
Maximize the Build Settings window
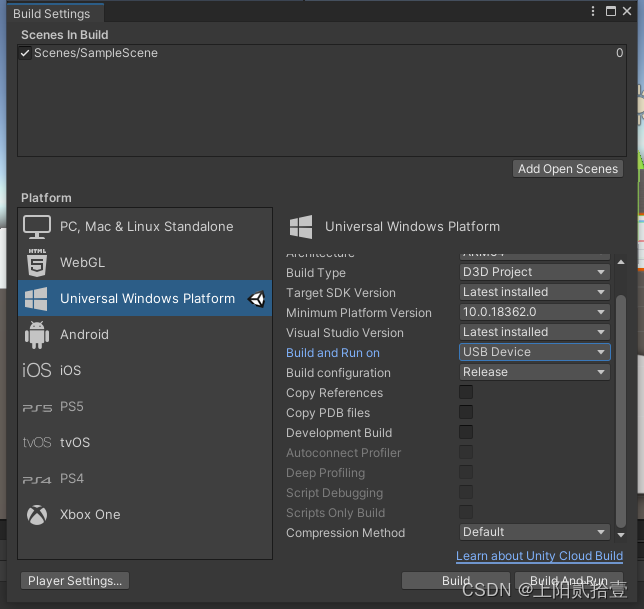click(611, 11)
